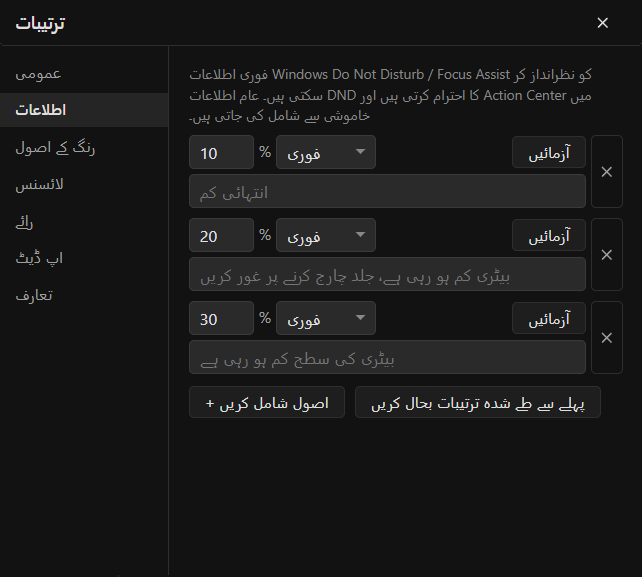Click آزمائیں test button for 30% rule
This screenshot has width=642, height=577.
tap(549, 318)
